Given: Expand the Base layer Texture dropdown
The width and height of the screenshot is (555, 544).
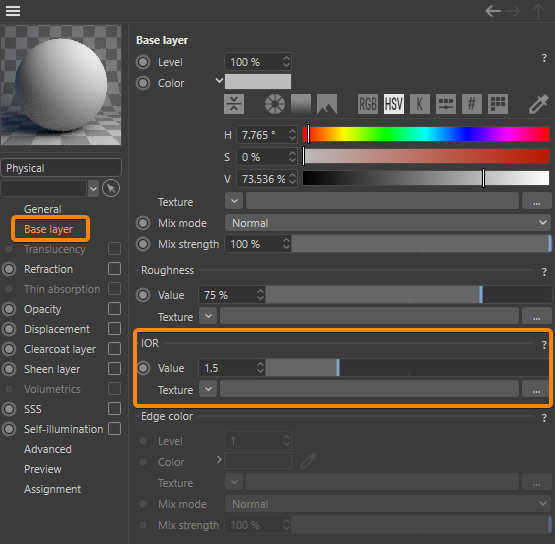Looking at the screenshot, I should pyautogui.click(x=234, y=201).
